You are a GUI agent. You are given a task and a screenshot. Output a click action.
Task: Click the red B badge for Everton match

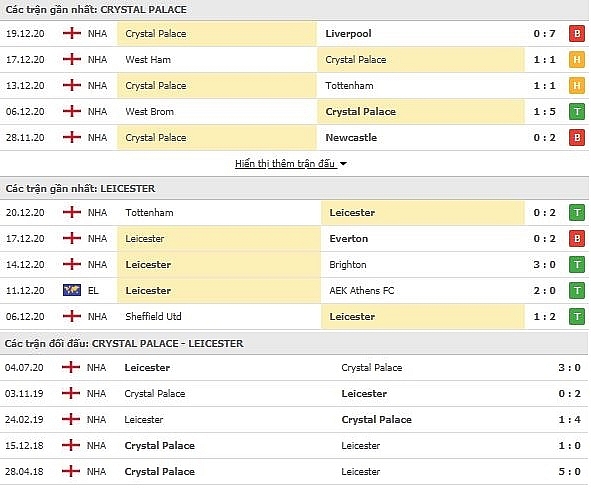pos(577,239)
